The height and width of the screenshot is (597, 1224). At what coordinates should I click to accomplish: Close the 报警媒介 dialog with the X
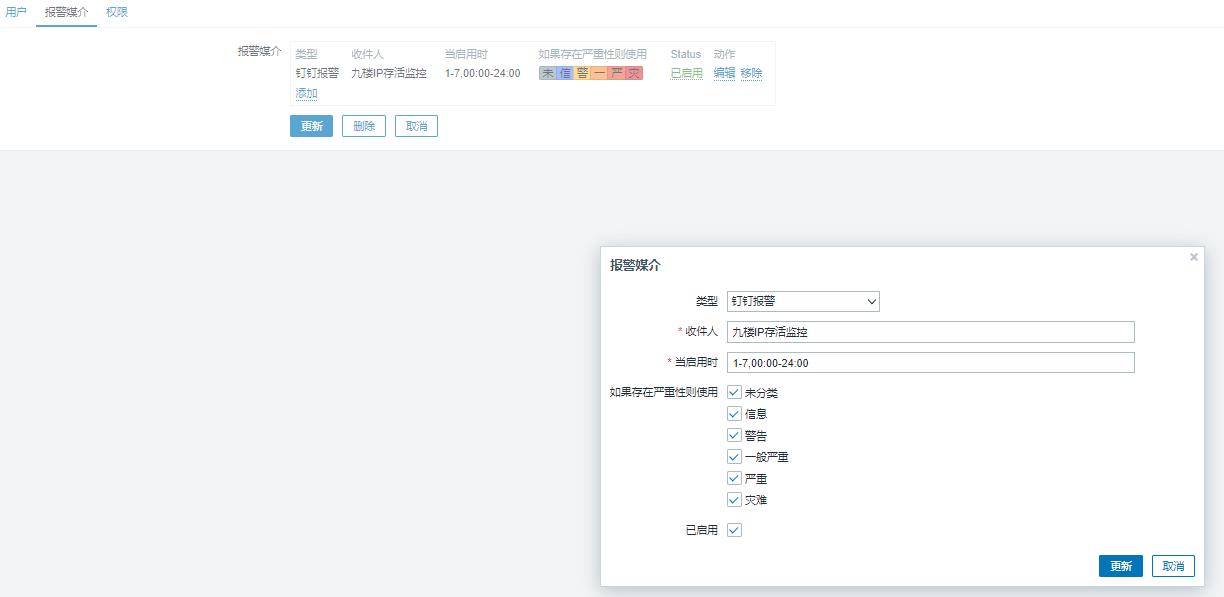(x=1193, y=257)
